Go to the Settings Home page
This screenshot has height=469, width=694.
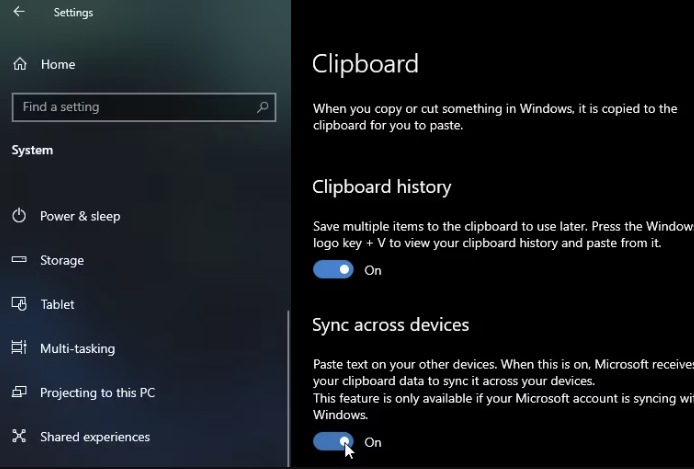pos(57,64)
